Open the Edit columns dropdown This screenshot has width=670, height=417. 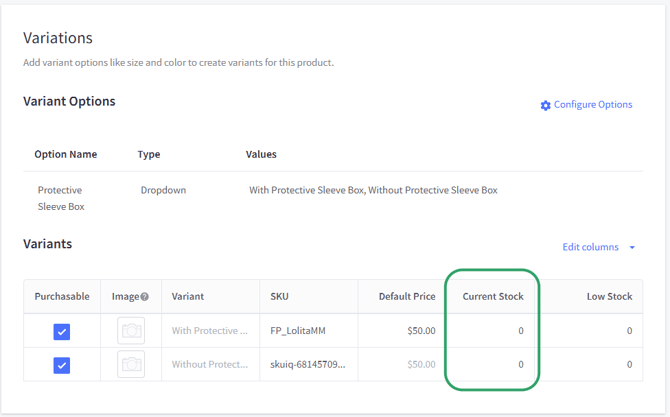coord(598,247)
